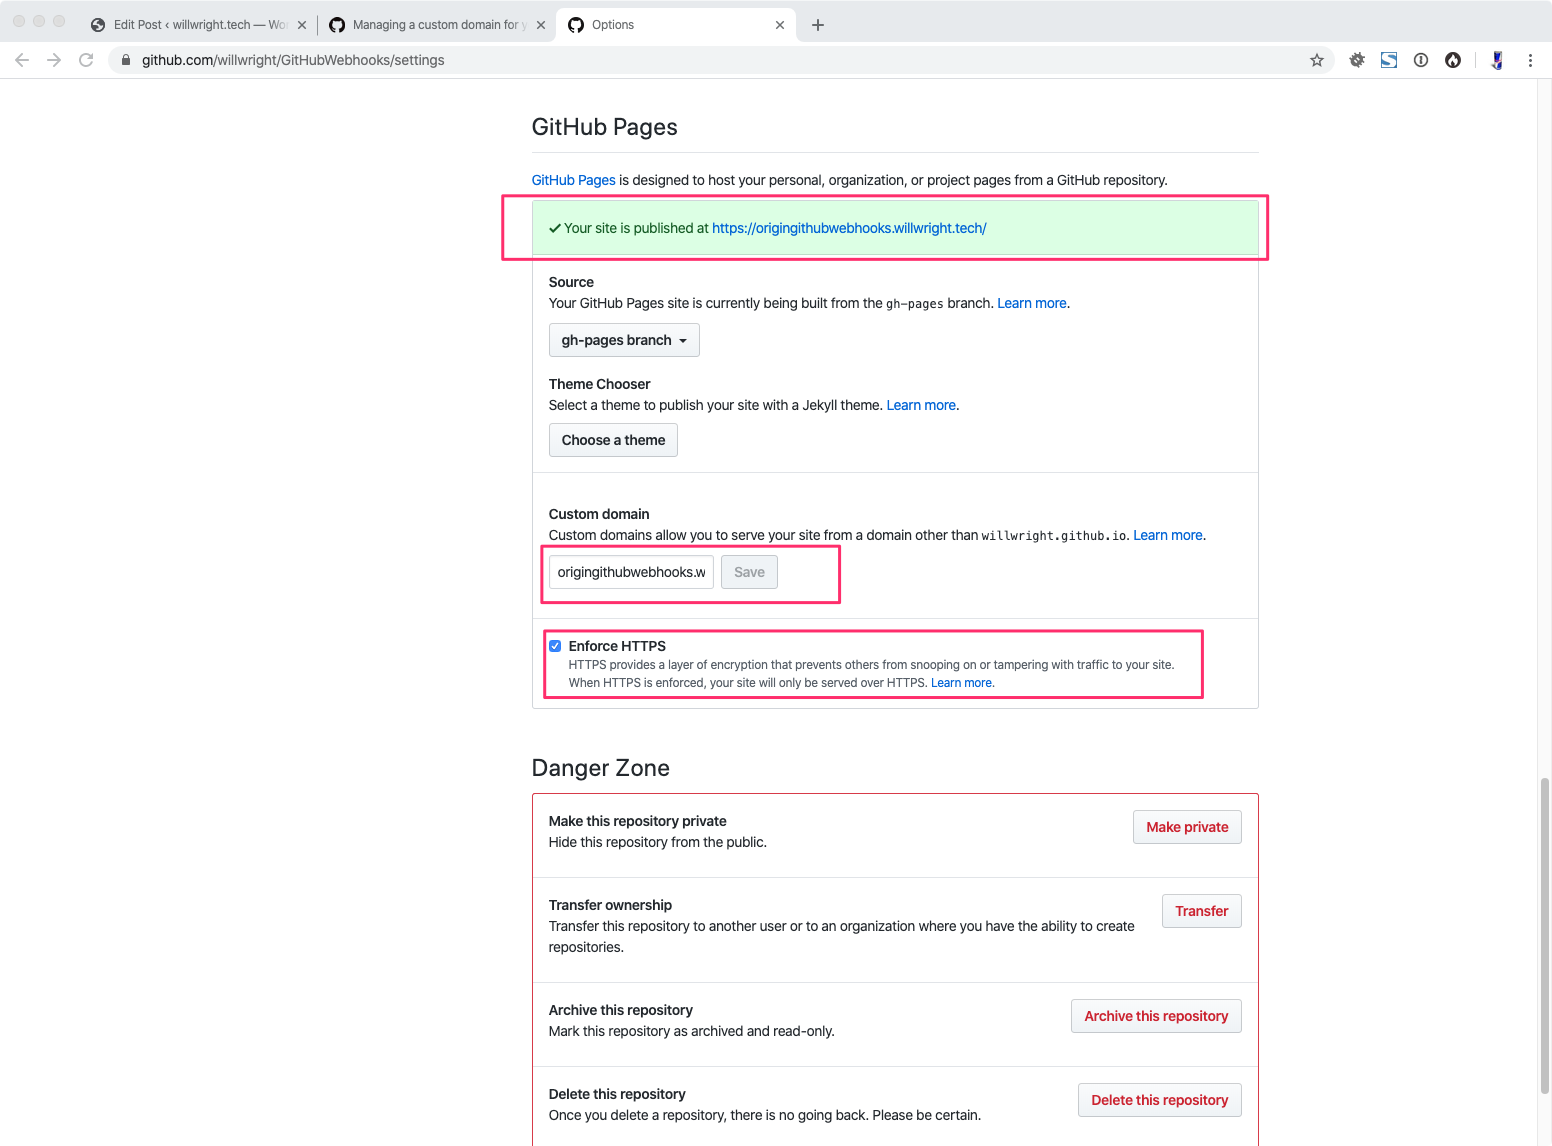This screenshot has height=1146, width=1552.
Task: Close the Managing a custom domain tab
Action: (x=541, y=25)
